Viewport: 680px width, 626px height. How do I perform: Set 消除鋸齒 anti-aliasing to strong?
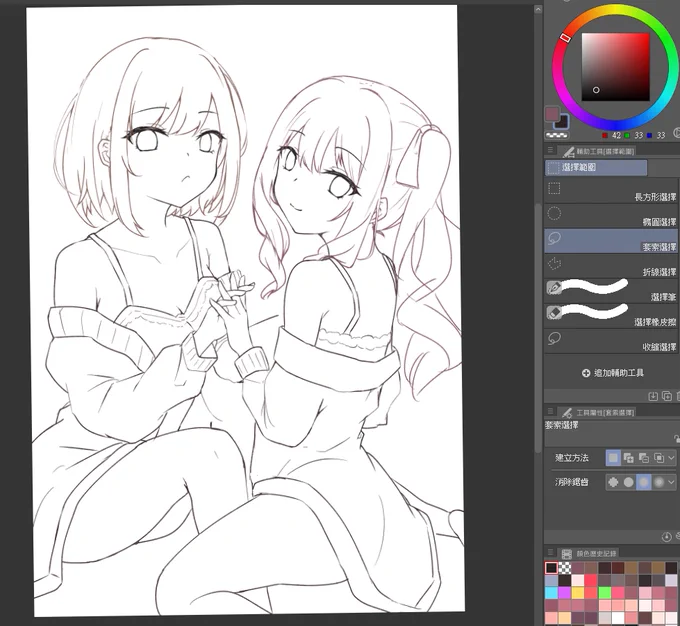tap(659, 482)
